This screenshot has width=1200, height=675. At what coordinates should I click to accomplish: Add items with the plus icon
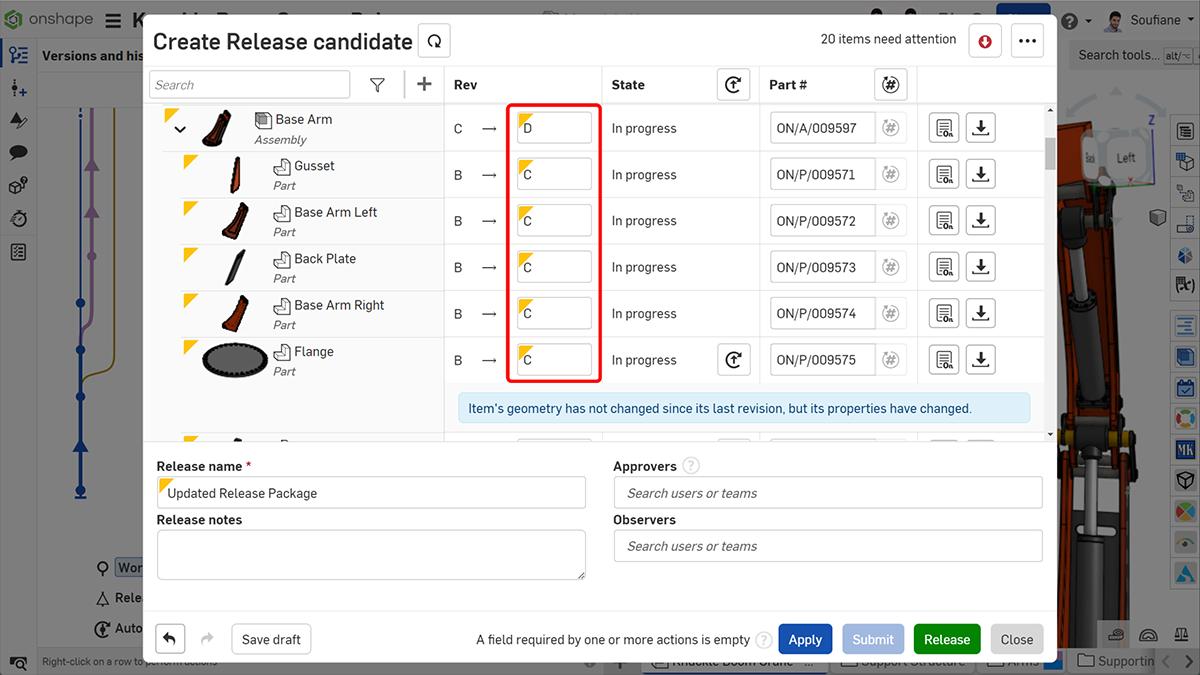pos(423,84)
